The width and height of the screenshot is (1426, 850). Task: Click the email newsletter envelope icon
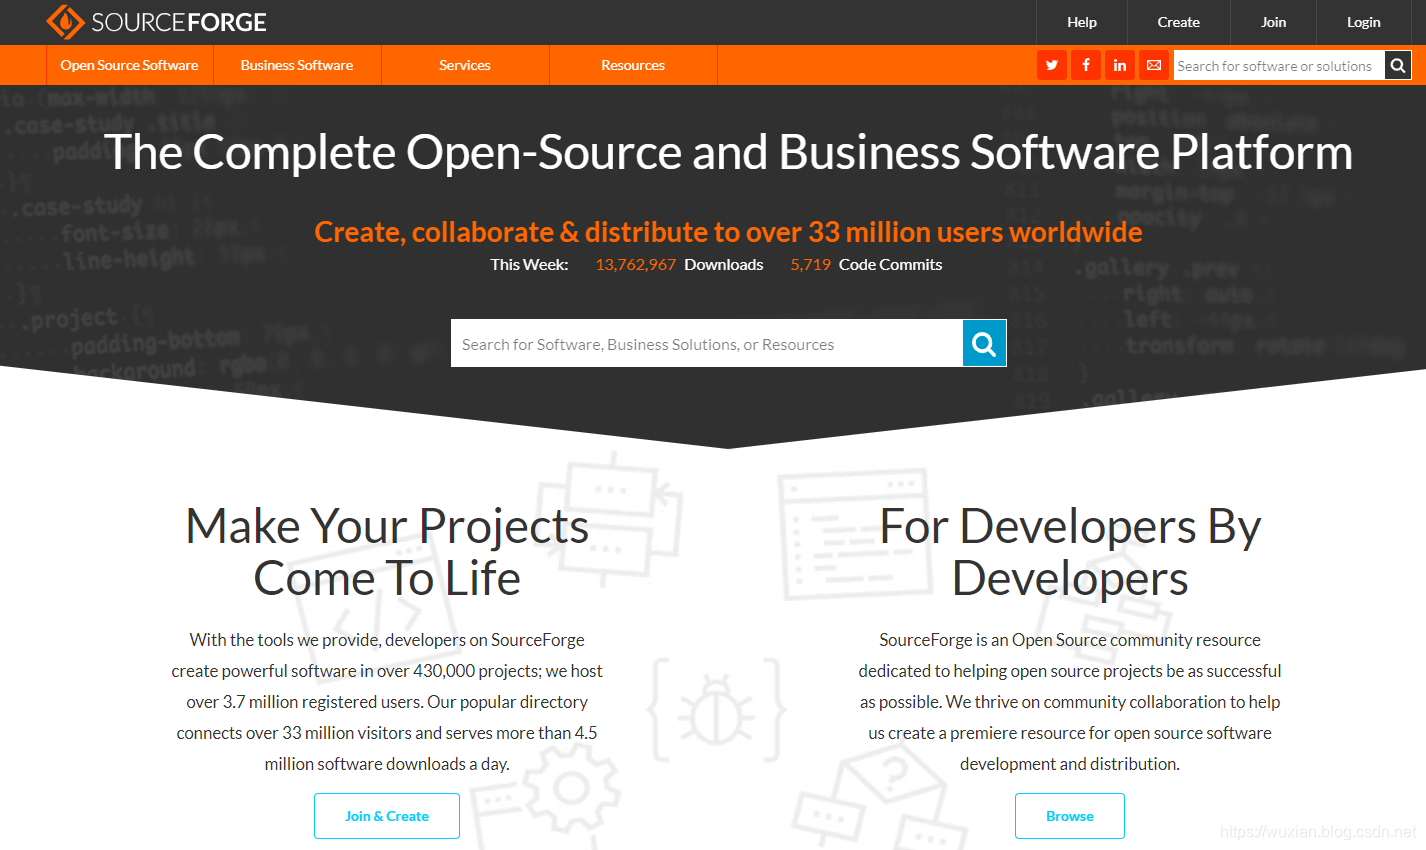(1154, 65)
